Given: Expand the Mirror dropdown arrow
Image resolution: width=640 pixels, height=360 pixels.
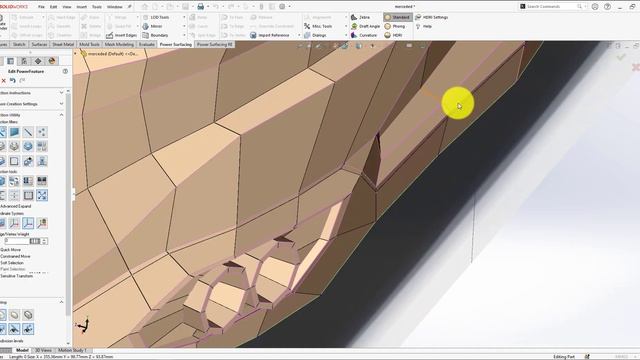Looking at the screenshot, I should click(x=184, y=26).
